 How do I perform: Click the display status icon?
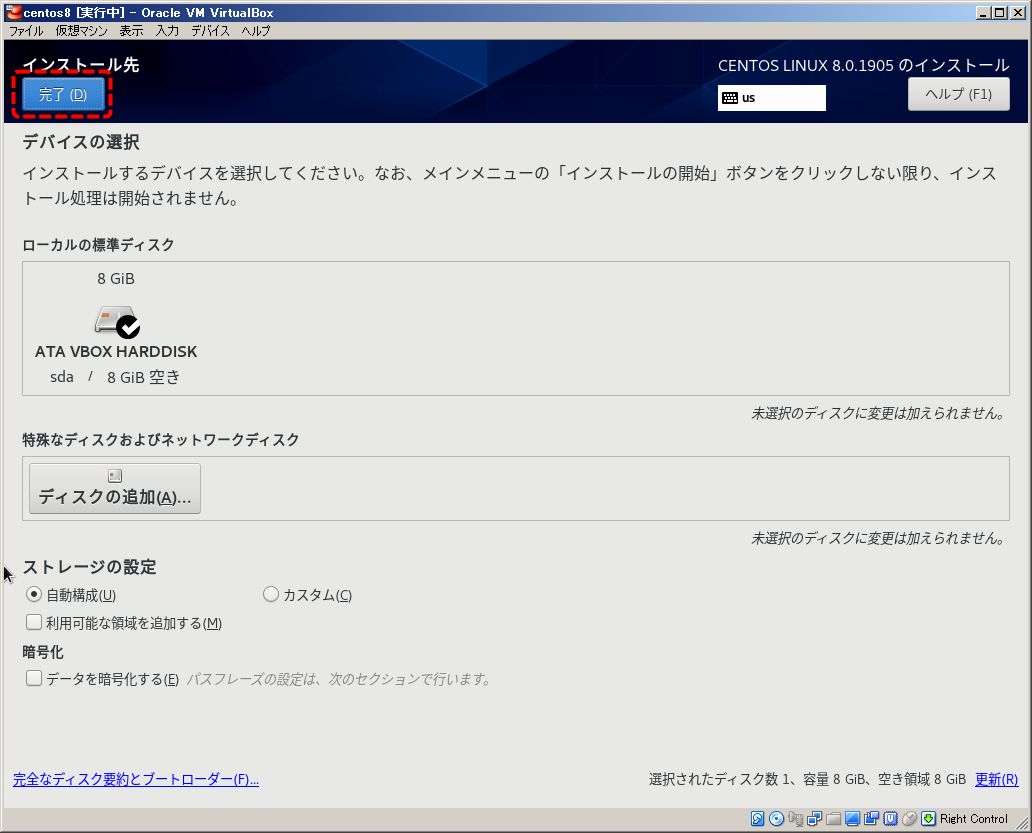(x=853, y=819)
